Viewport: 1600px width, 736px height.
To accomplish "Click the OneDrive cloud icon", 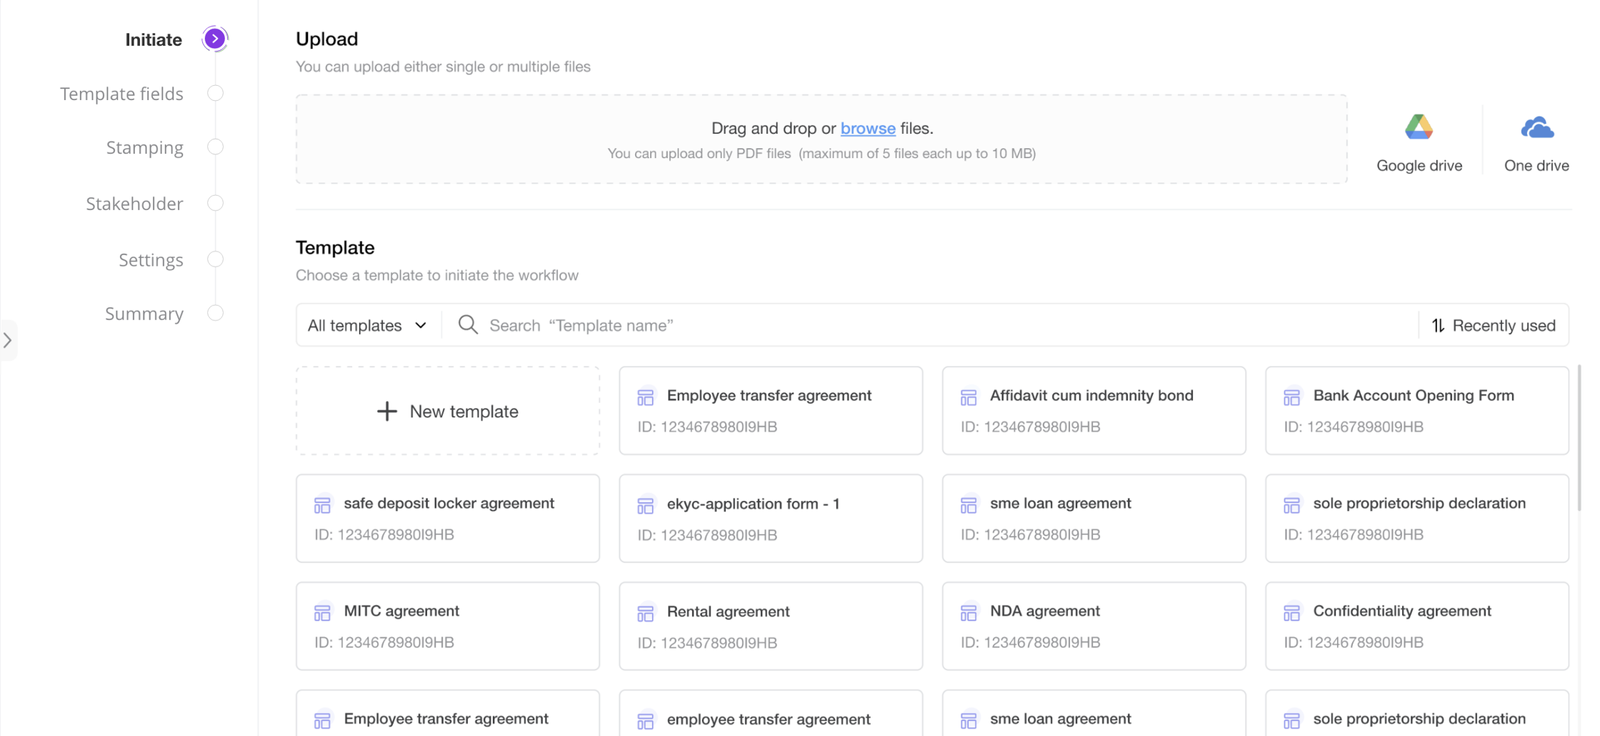I will click(1536, 128).
